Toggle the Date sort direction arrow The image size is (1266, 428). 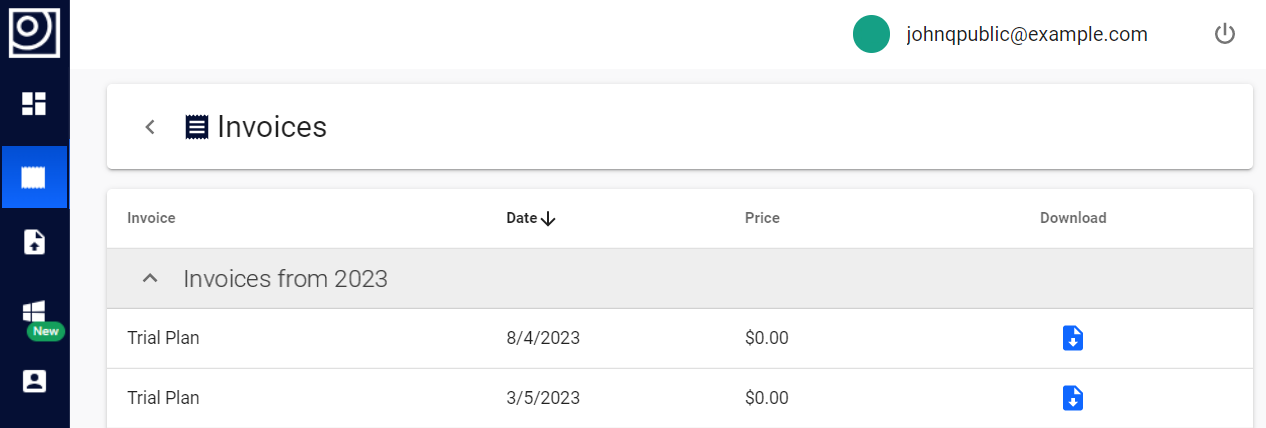[547, 219]
